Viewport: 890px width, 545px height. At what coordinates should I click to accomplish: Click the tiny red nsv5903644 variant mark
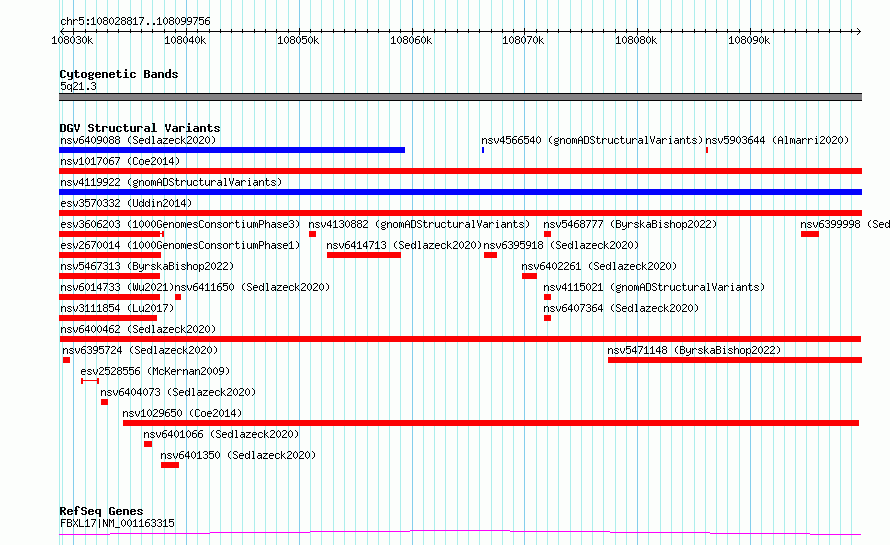pos(707,150)
